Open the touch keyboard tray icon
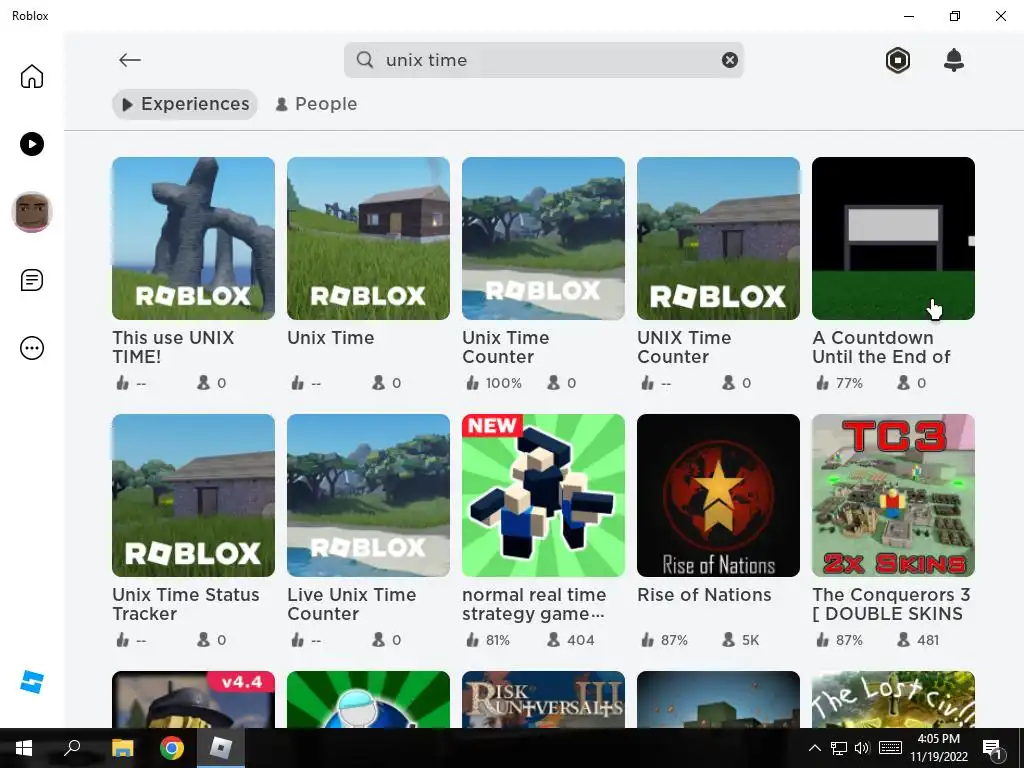The image size is (1024, 768). 890,748
